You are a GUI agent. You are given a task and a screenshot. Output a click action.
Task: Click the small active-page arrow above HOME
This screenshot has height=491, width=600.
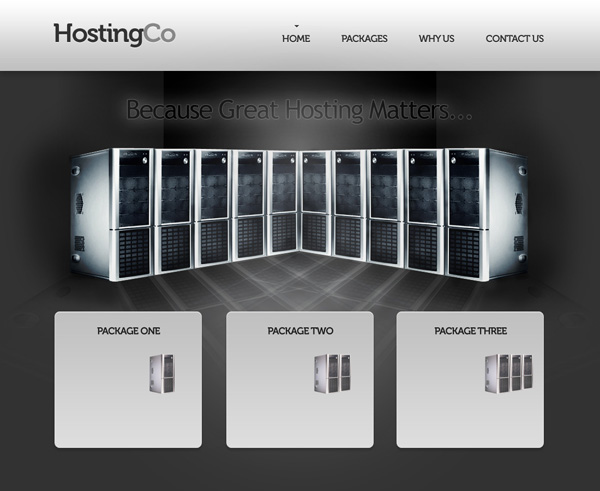[x=297, y=26]
